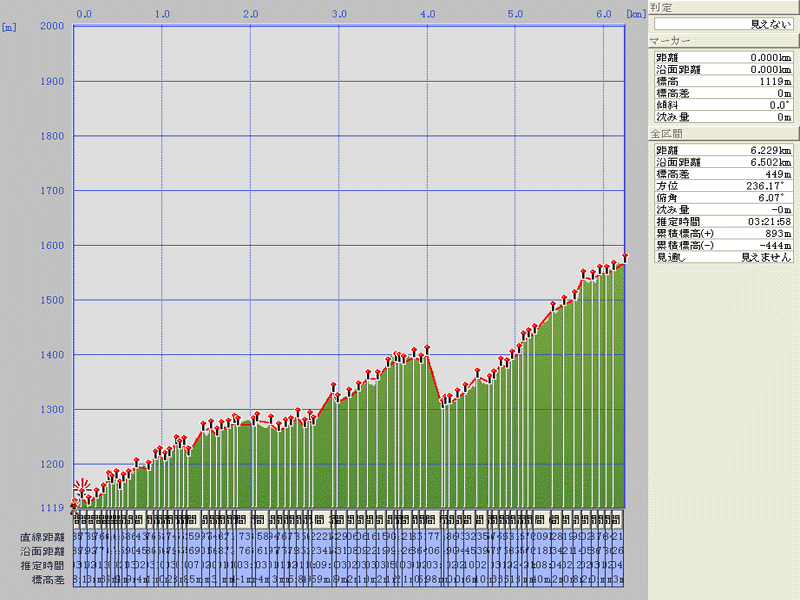Click the first waypoint flag in the bottom table header
This screenshot has width=800, height=600.
tap(77, 520)
